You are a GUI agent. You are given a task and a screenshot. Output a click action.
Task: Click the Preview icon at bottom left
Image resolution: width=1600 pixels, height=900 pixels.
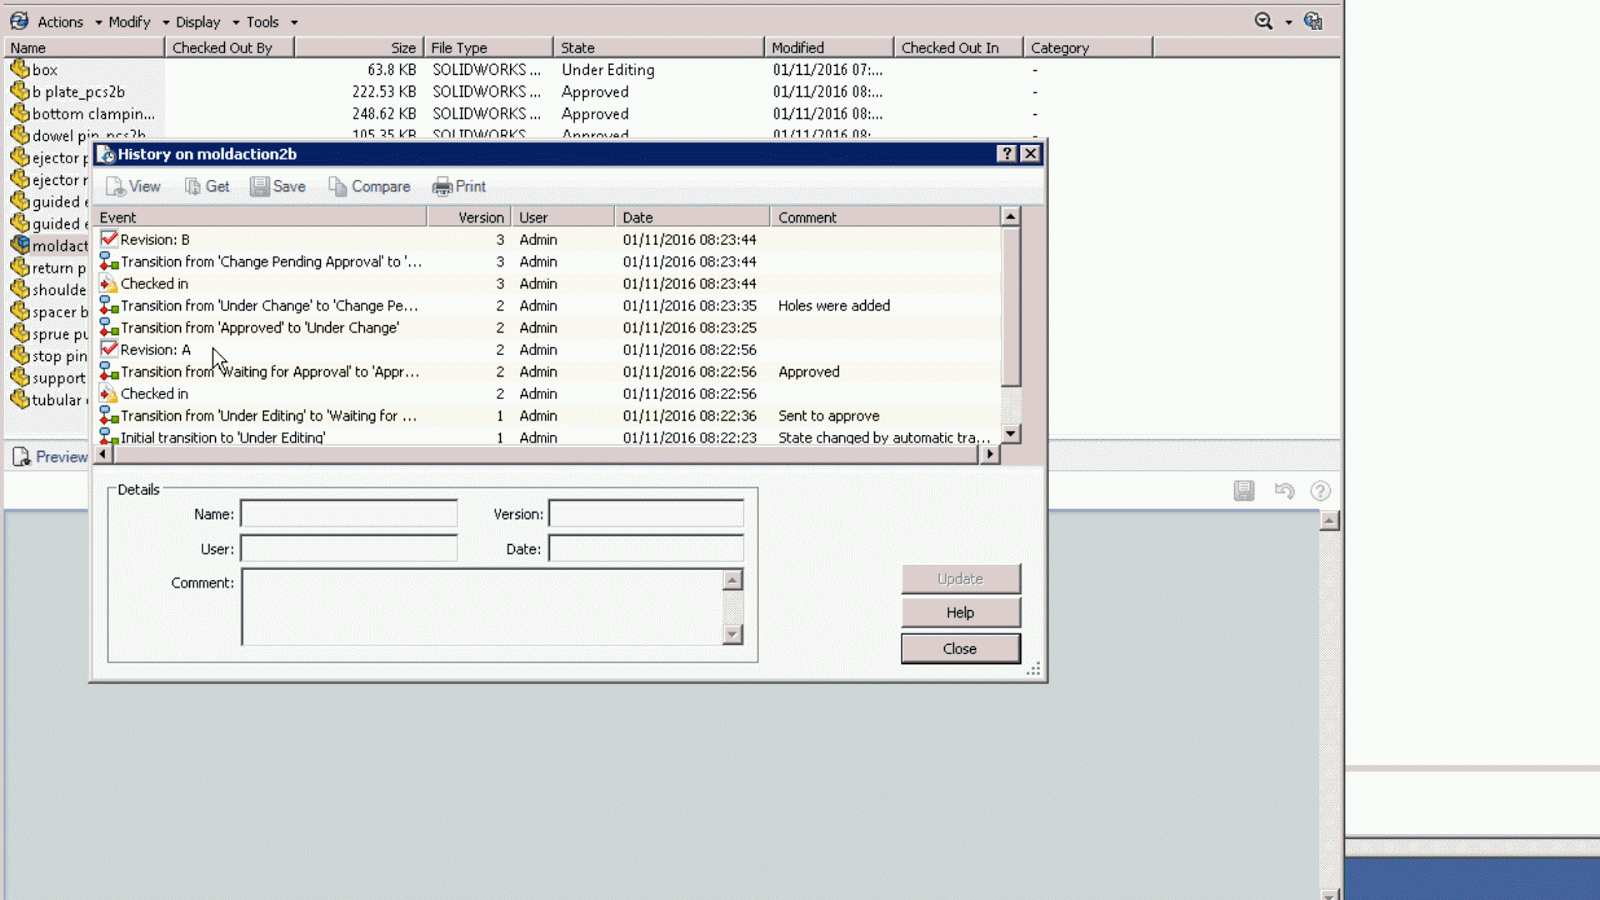tap(22, 456)
